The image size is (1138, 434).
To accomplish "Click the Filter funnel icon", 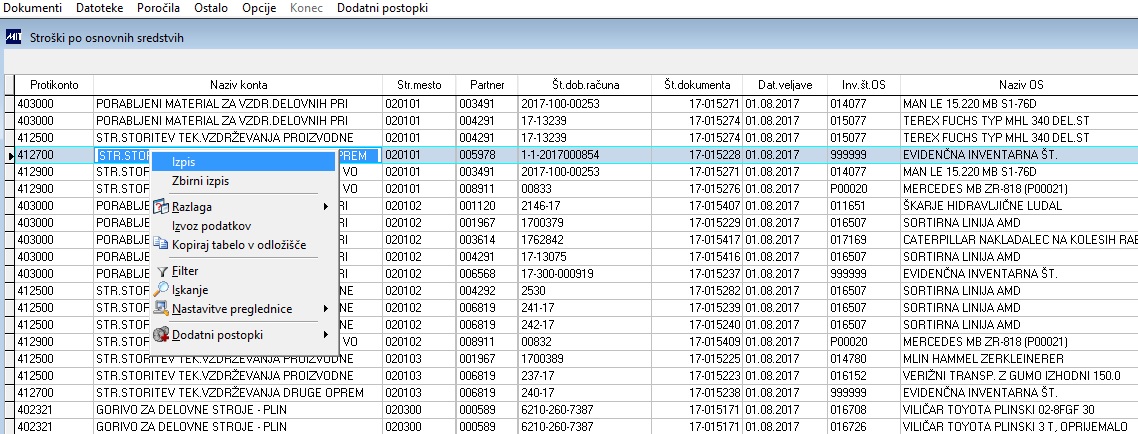I will pos(161,271).
